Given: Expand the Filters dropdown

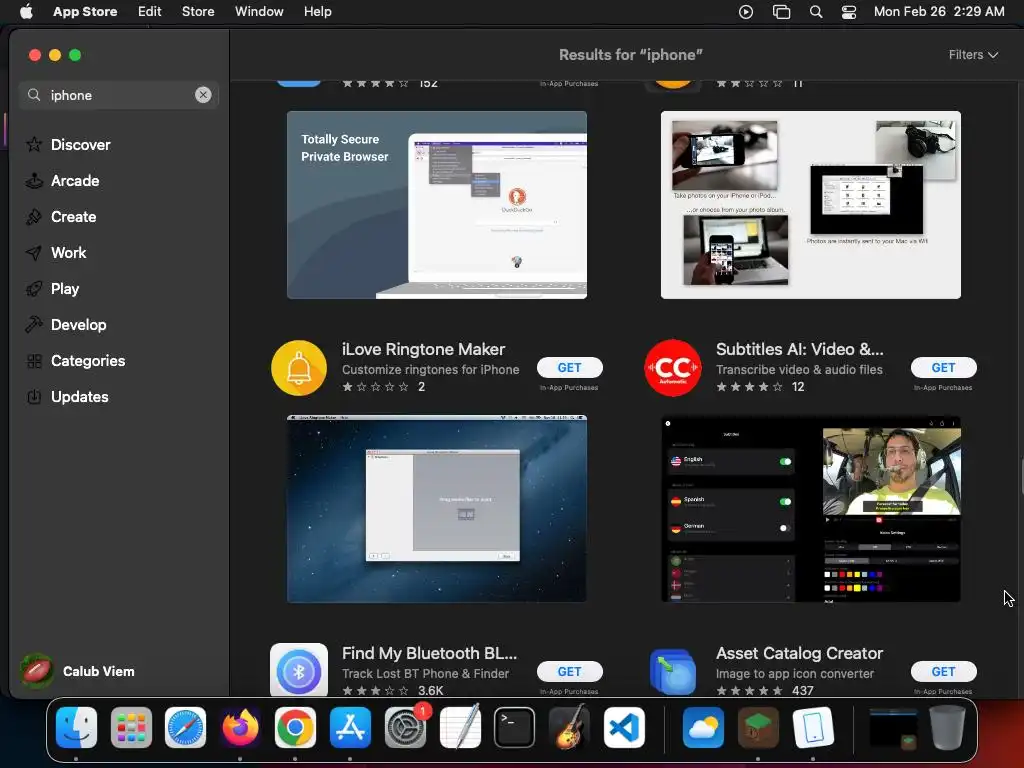Looking at the screenshot, I should 973,55.
